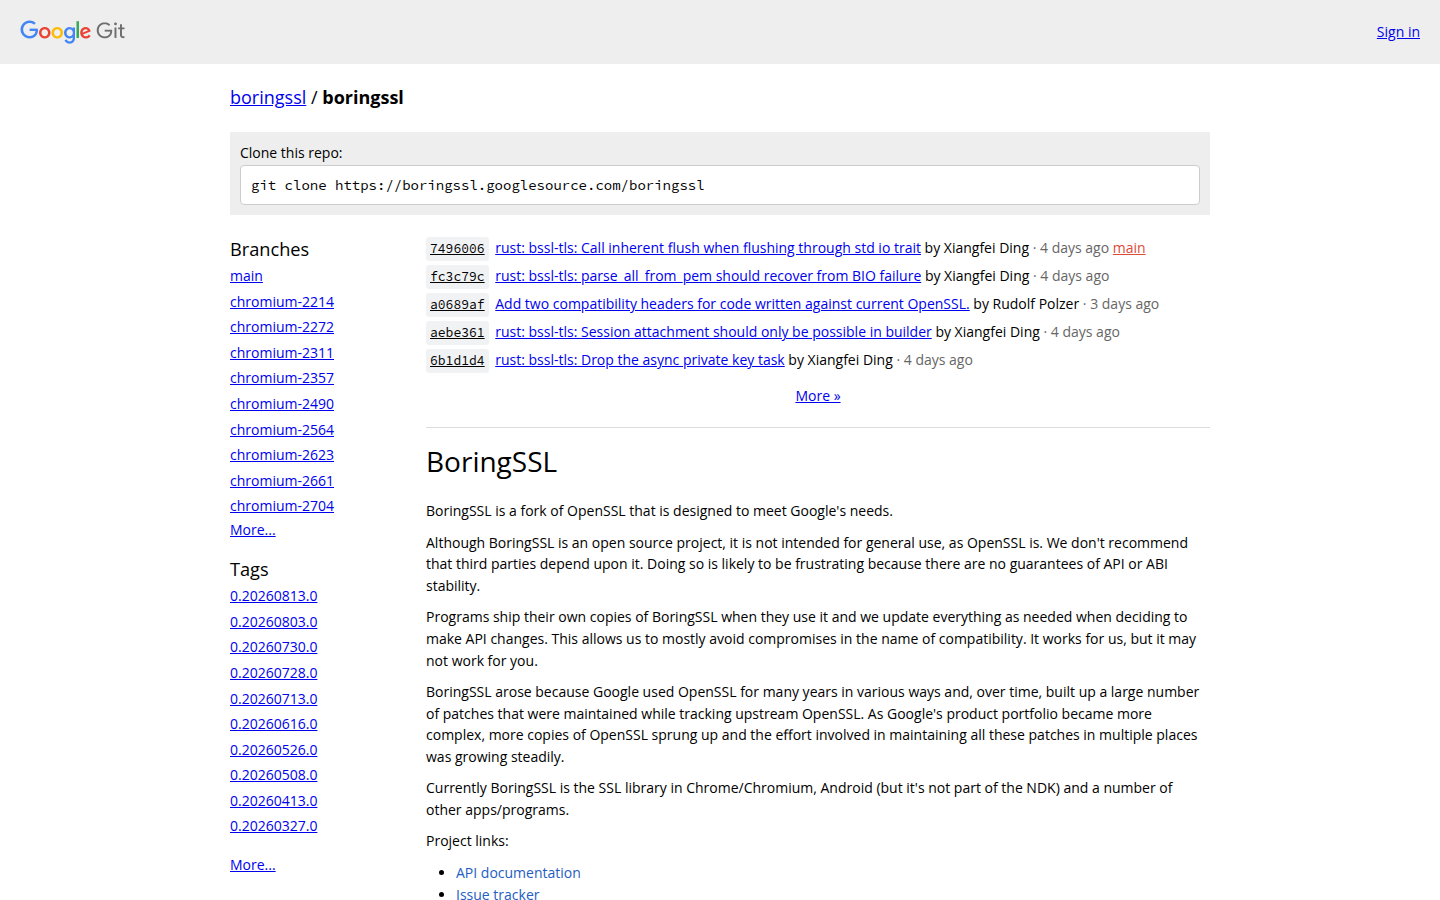Open commit hash 7496006
The image size is (1440, 900).
tap(457, 249)
